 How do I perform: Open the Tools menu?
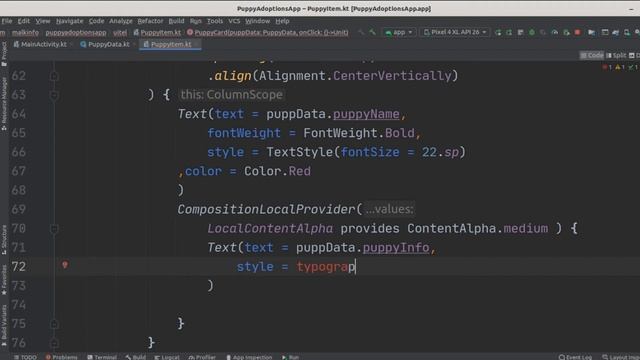point(215,21)
